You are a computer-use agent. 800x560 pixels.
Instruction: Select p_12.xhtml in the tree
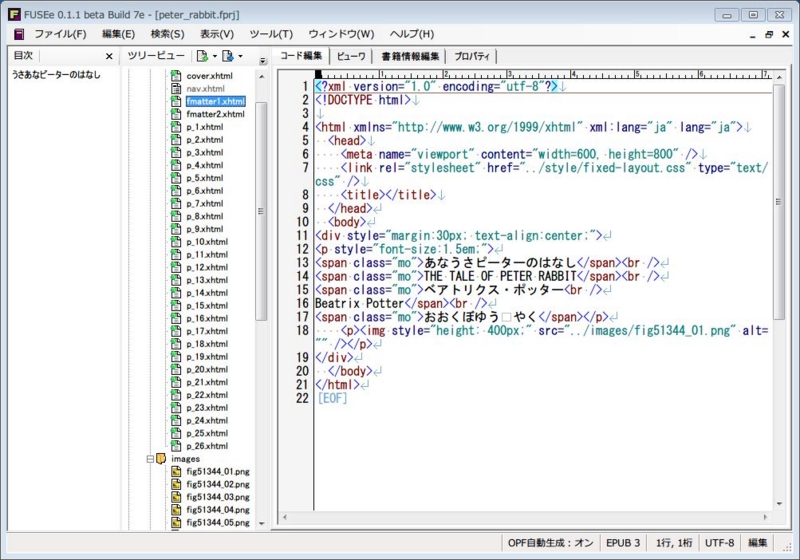point(207,267)
